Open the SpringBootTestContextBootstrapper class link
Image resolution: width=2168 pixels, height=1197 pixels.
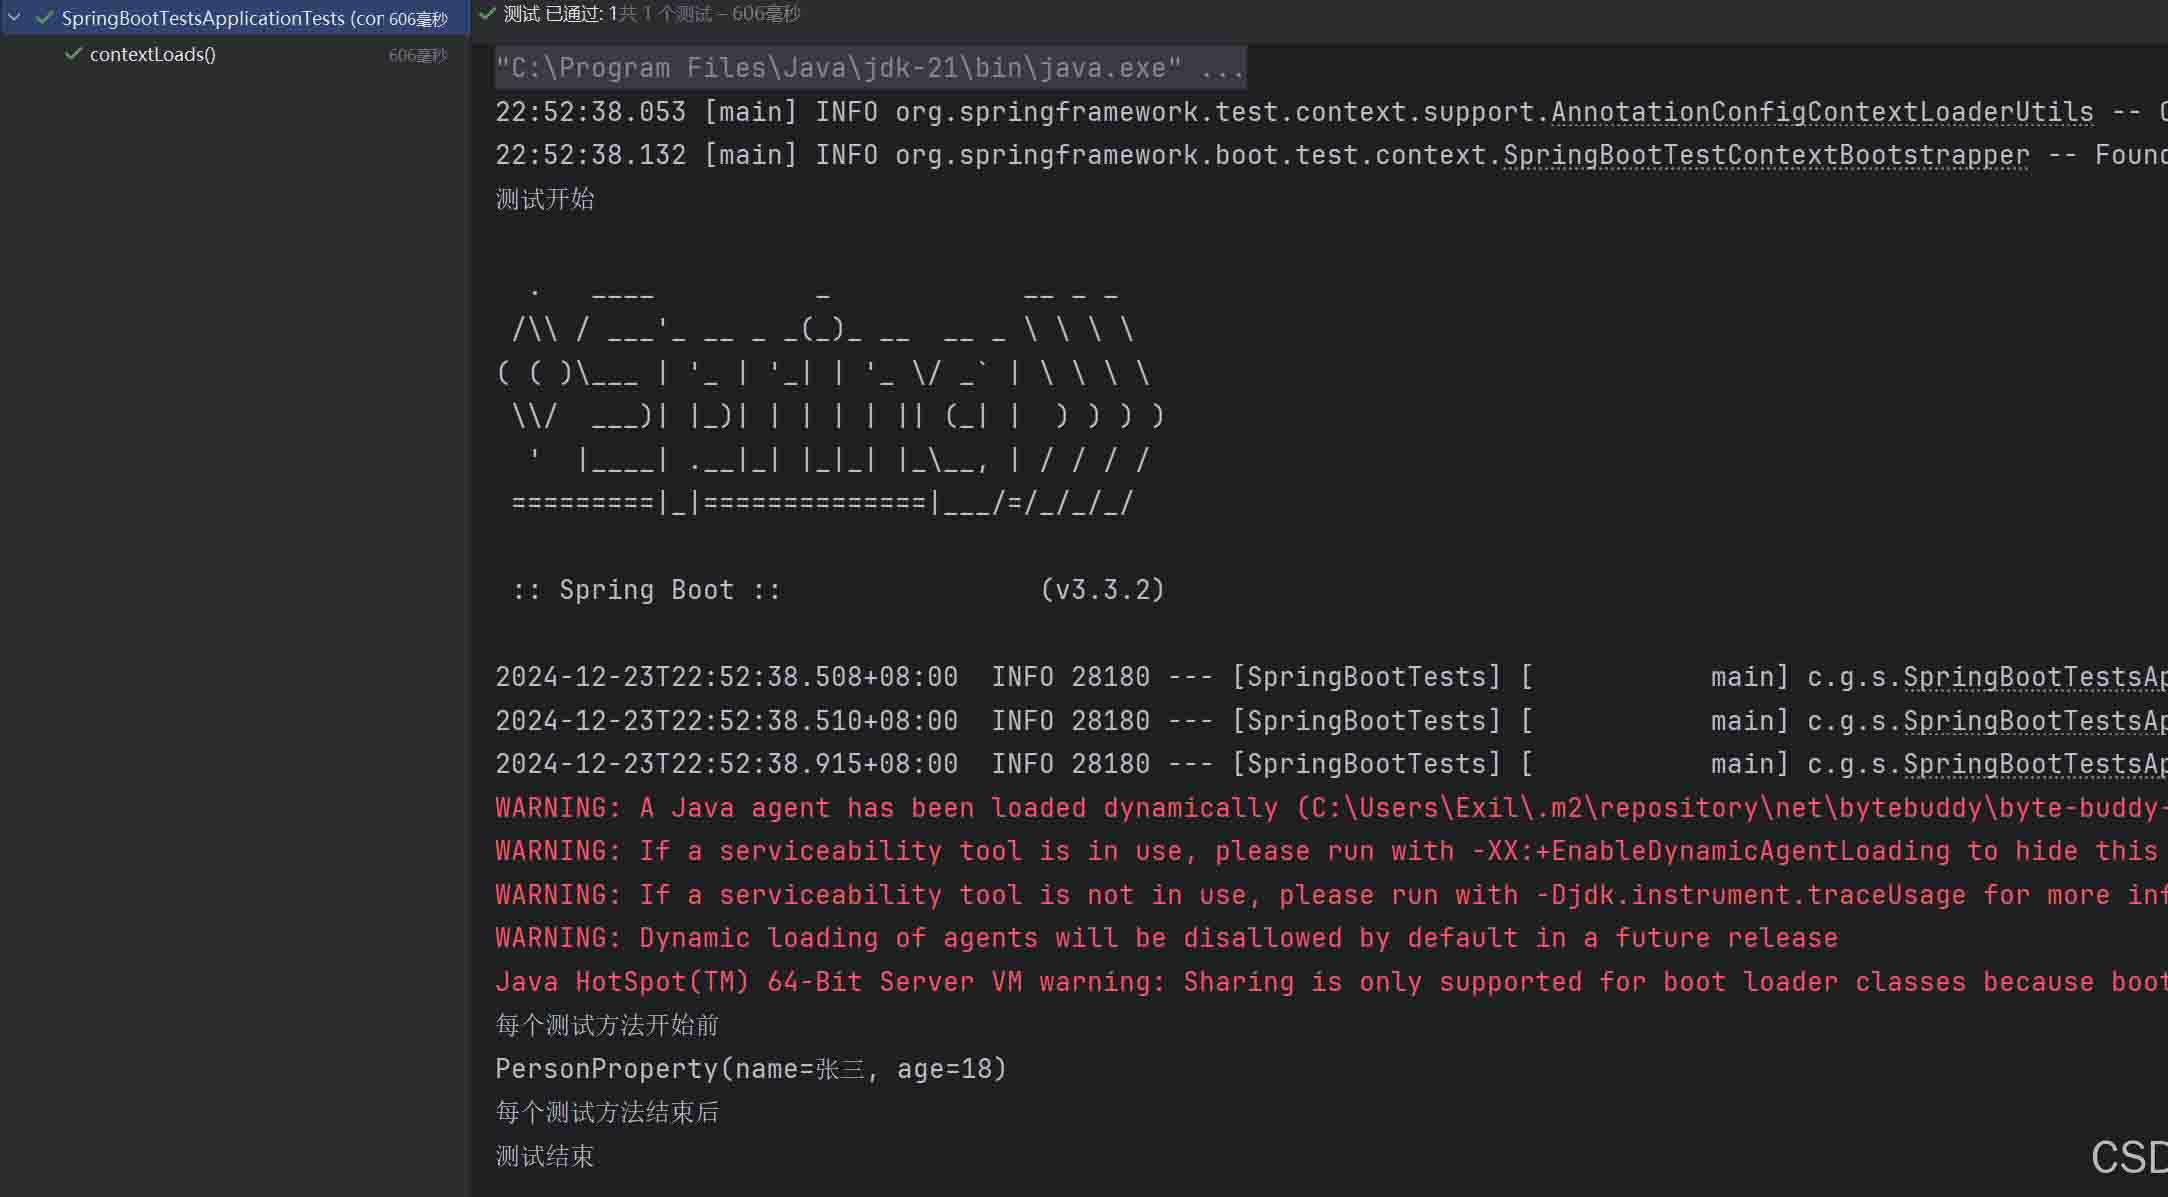click(x=1766, y=156)
